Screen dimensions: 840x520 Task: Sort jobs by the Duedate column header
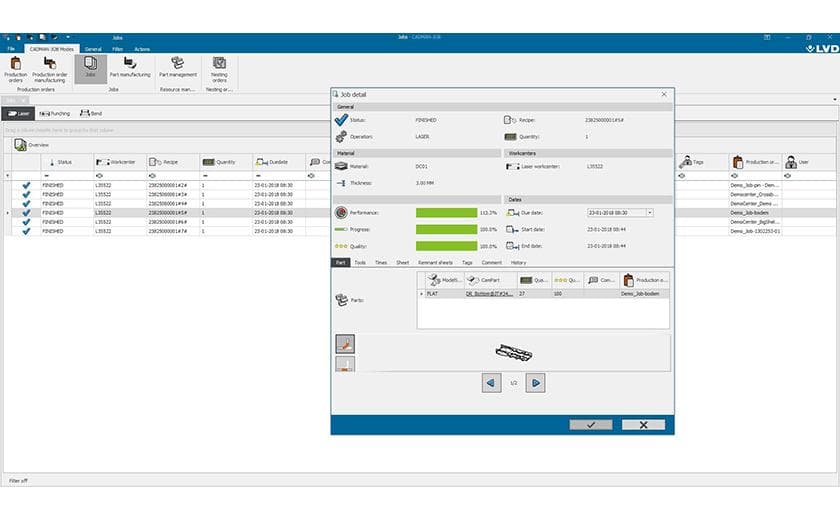coord(279,162)
